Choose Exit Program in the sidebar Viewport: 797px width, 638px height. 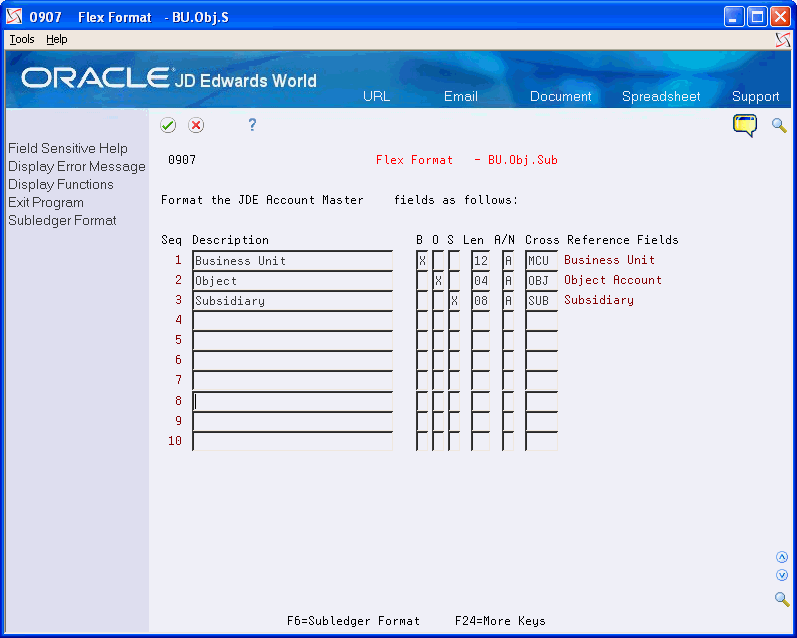(x=46, y=202)
